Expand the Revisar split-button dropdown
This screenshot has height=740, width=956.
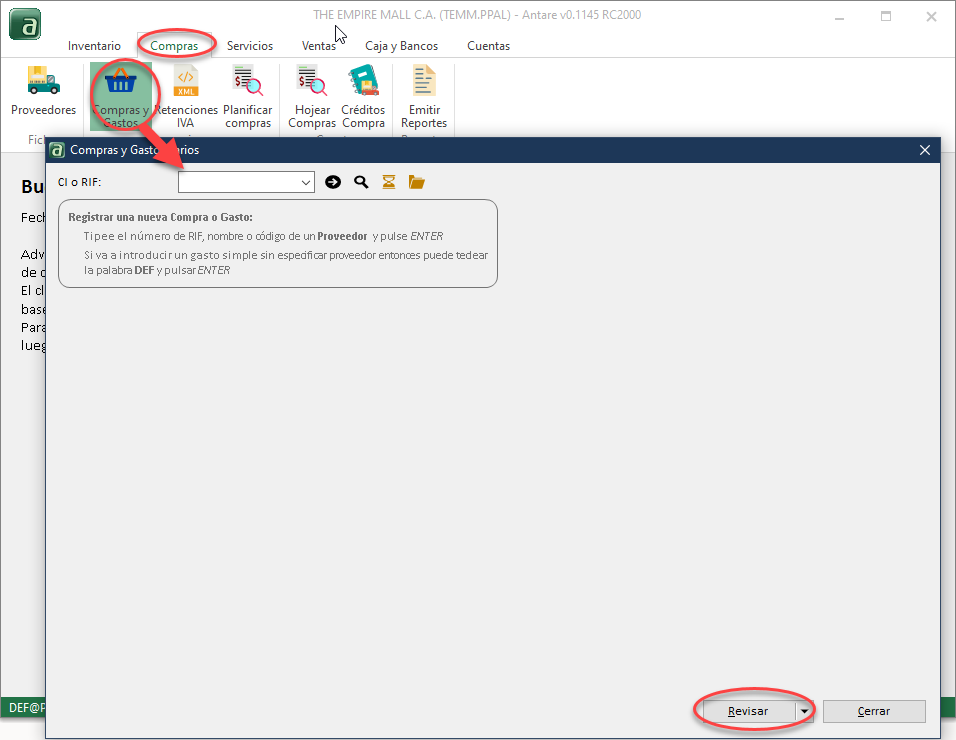pos(804,710)
